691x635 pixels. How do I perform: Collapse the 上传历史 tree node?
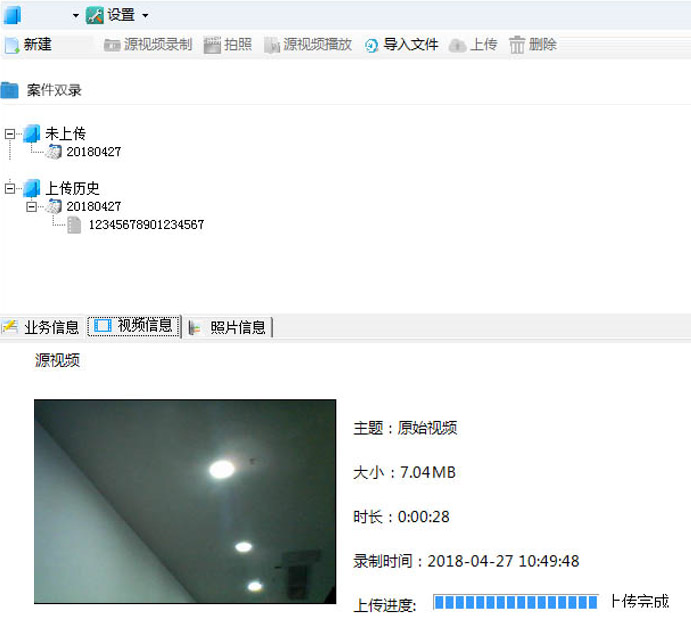tap(10, 189)
